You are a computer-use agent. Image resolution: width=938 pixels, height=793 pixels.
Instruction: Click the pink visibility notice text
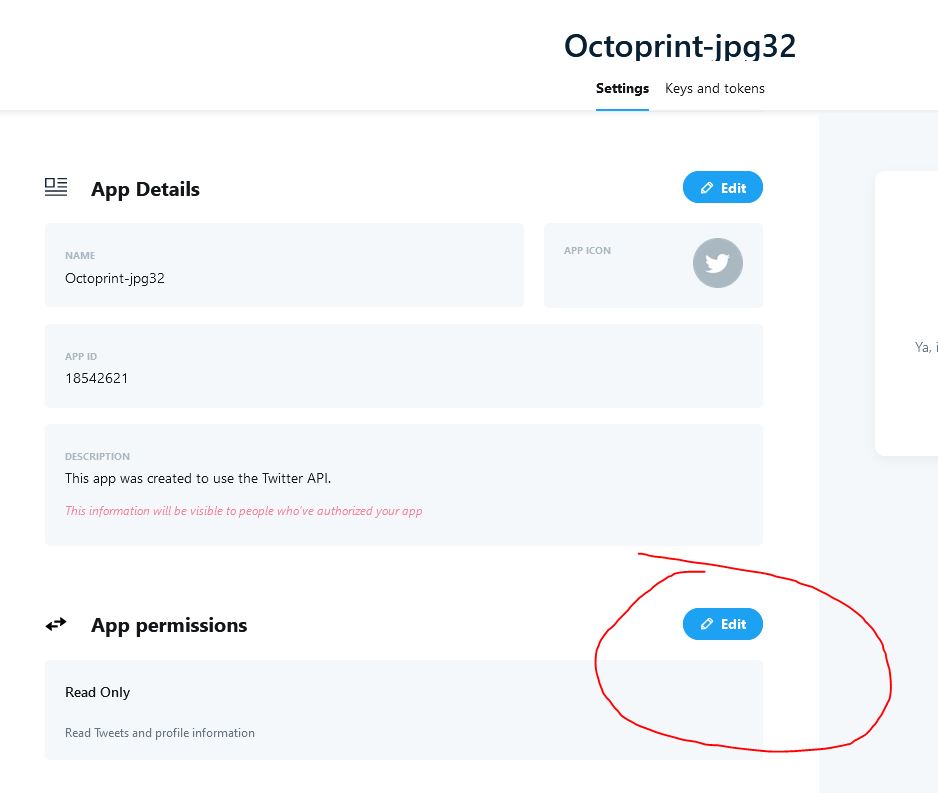(x=243, y=511)
